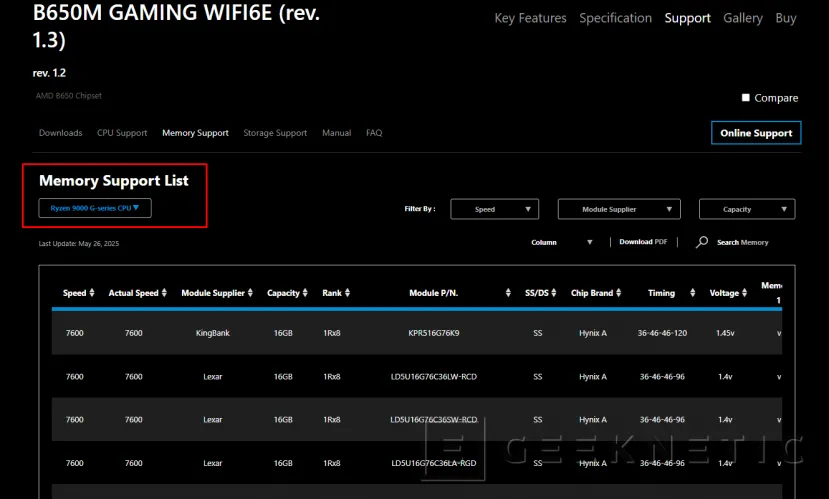This screenshot has width=829, height=499.
Task: Open the Gallery section
Action: (x=743, y=18)
